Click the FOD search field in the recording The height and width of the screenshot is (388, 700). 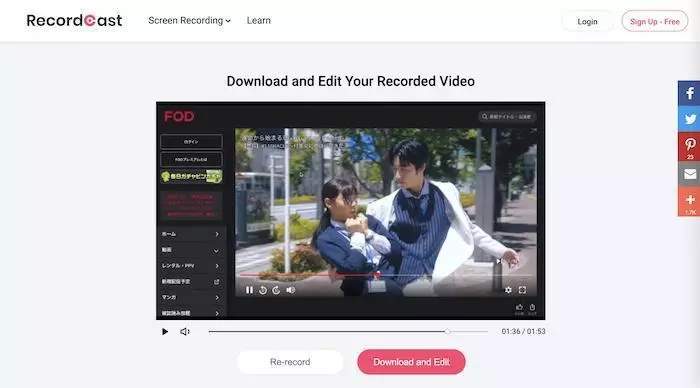(507, 117)
